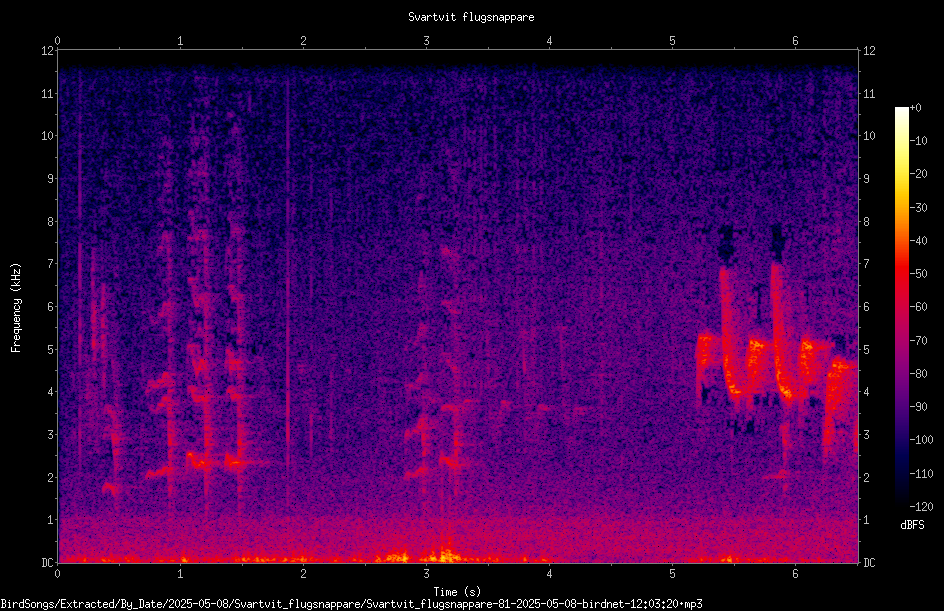
Task: Click the white top of the dBFS color bar
Action: [x=901, y=112]
